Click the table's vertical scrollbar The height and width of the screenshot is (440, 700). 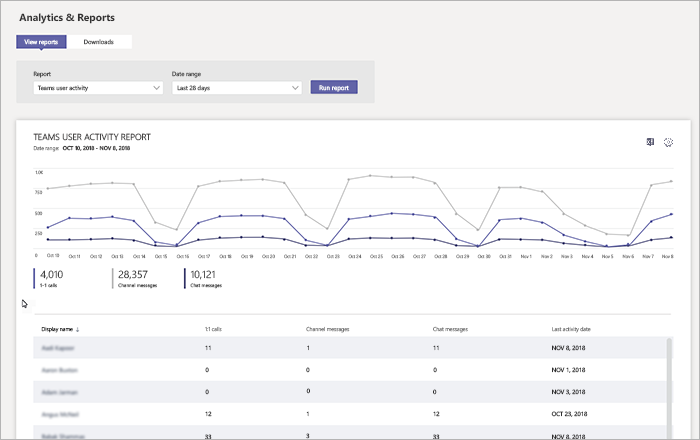coord(669,385)
